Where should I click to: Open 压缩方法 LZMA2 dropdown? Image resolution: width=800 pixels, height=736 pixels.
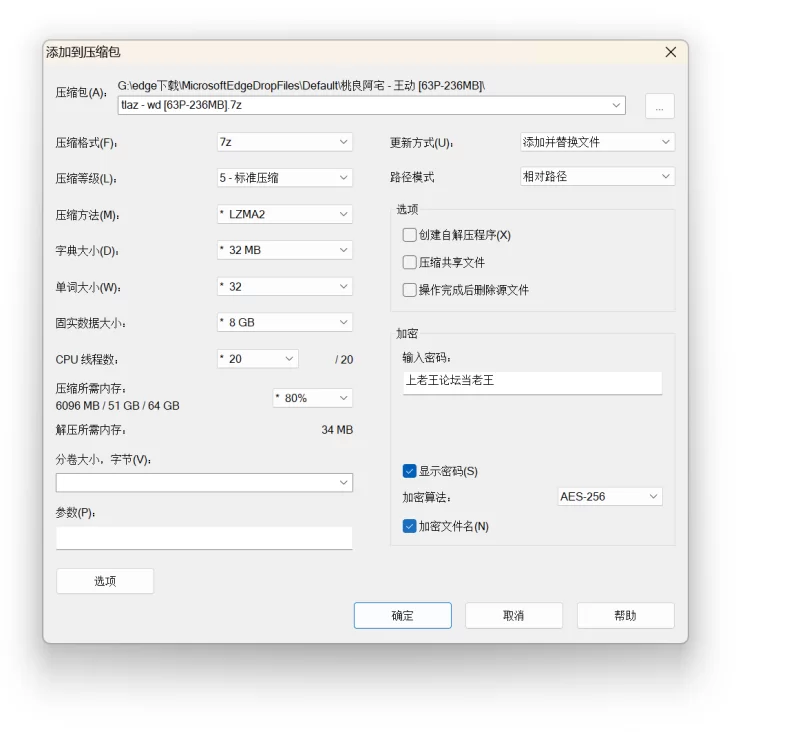coord(284,214)
